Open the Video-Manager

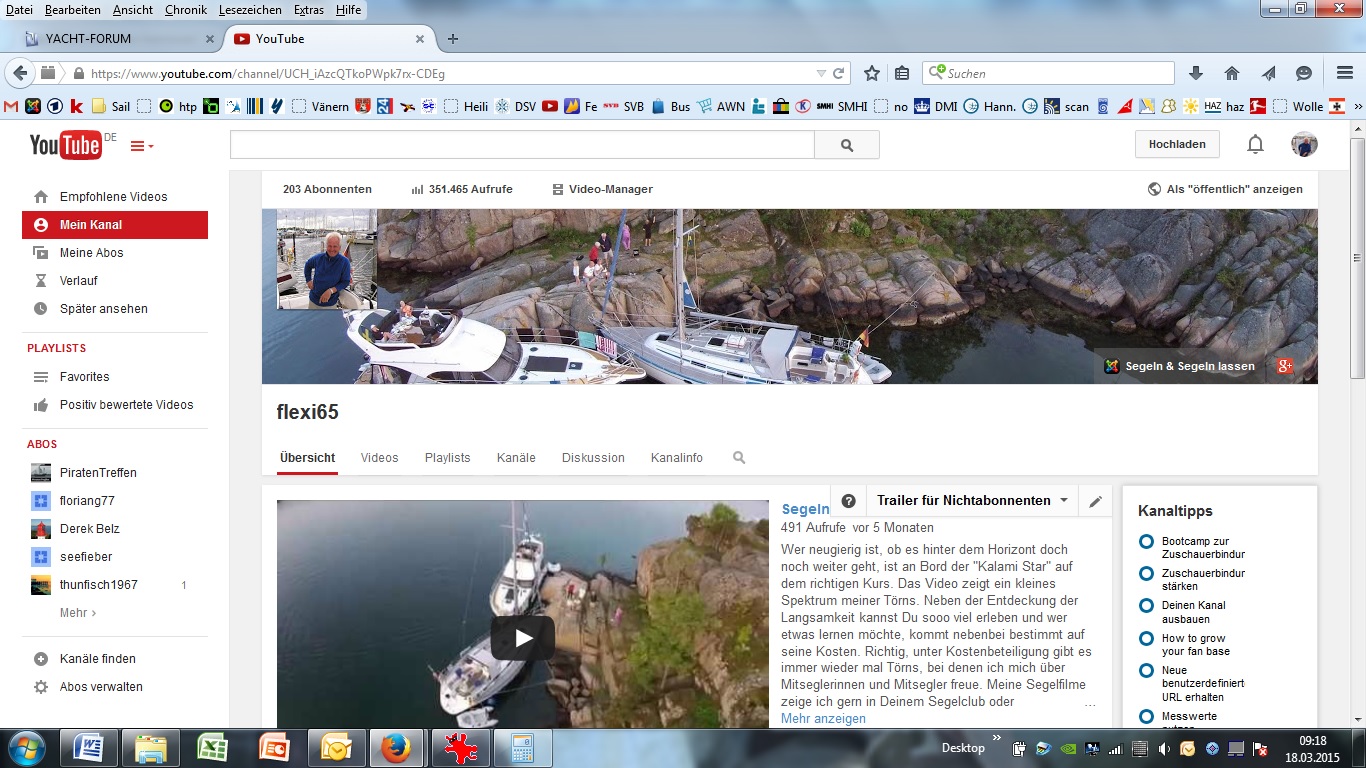point(602,189)
